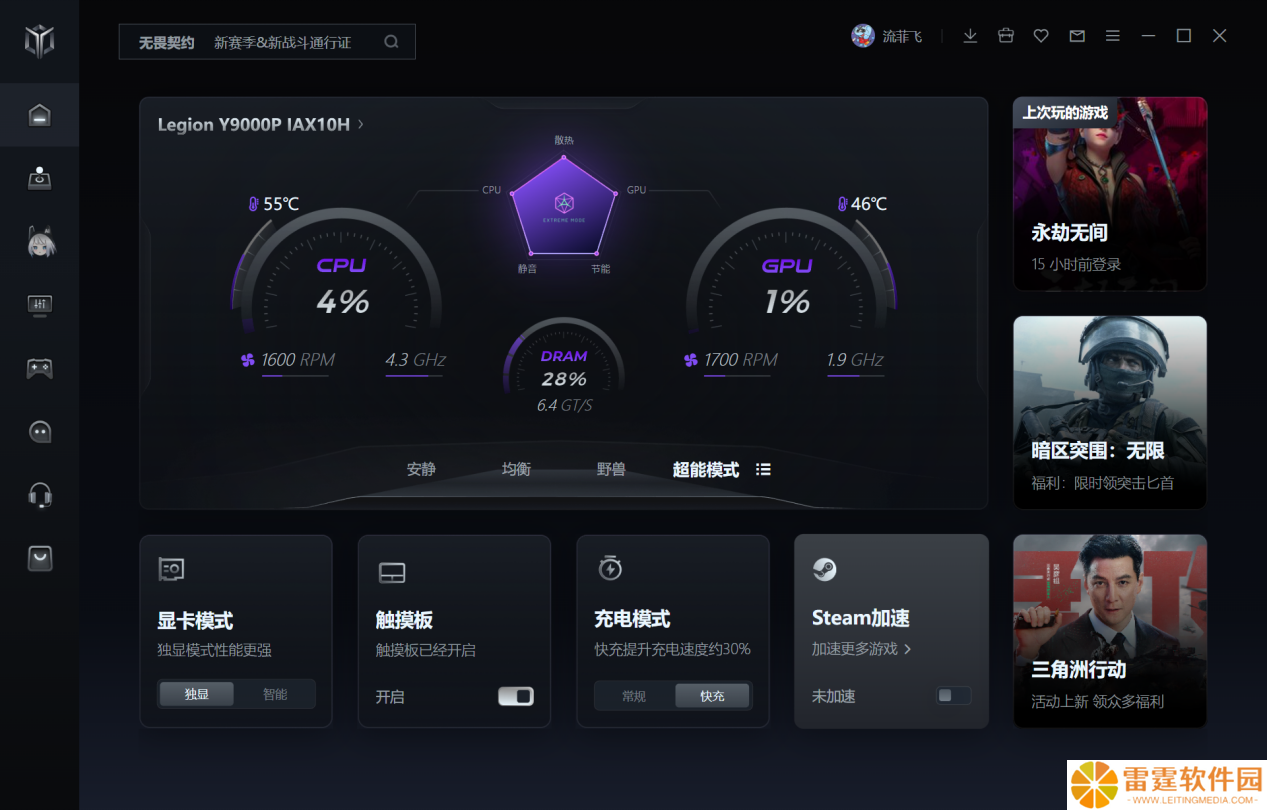Open the headset icon in sidebar
Image resolution: width=1267 pixels, height=810 pixels.
tap(39, 495)
